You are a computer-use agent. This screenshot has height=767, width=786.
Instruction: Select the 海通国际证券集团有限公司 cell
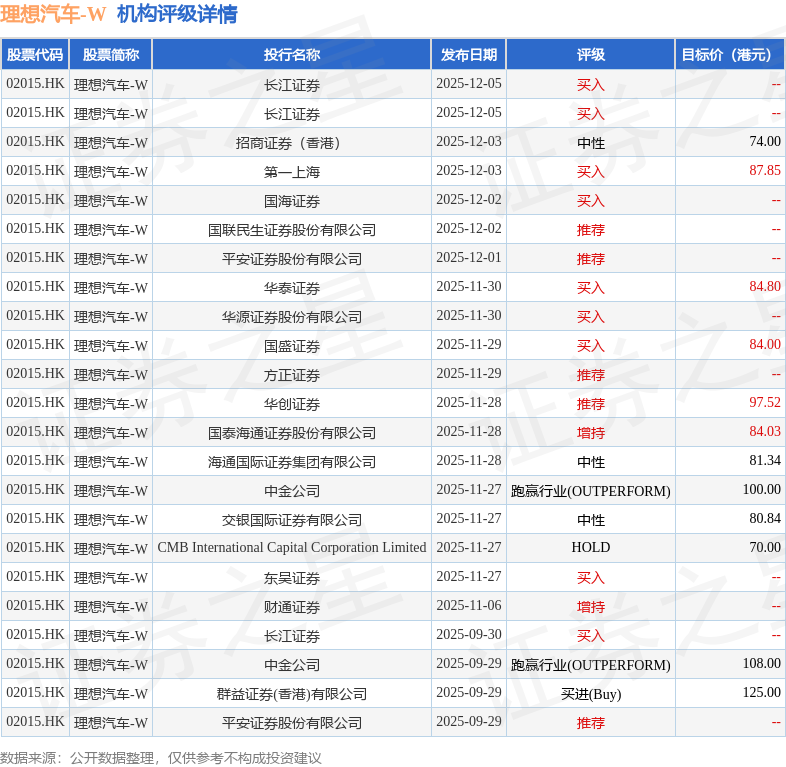(x=292, y=462)
